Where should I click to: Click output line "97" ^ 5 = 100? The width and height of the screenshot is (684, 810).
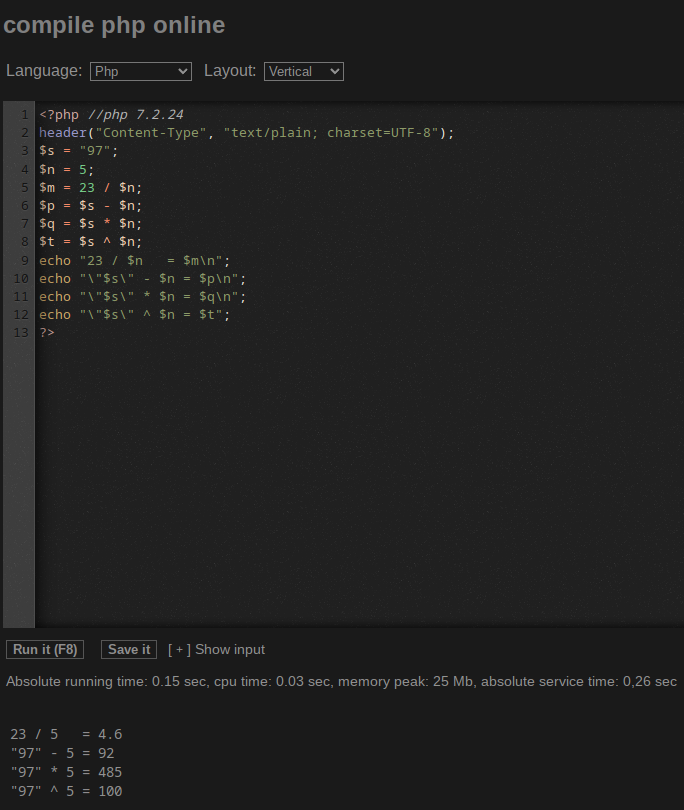click(x=66, y=791)
